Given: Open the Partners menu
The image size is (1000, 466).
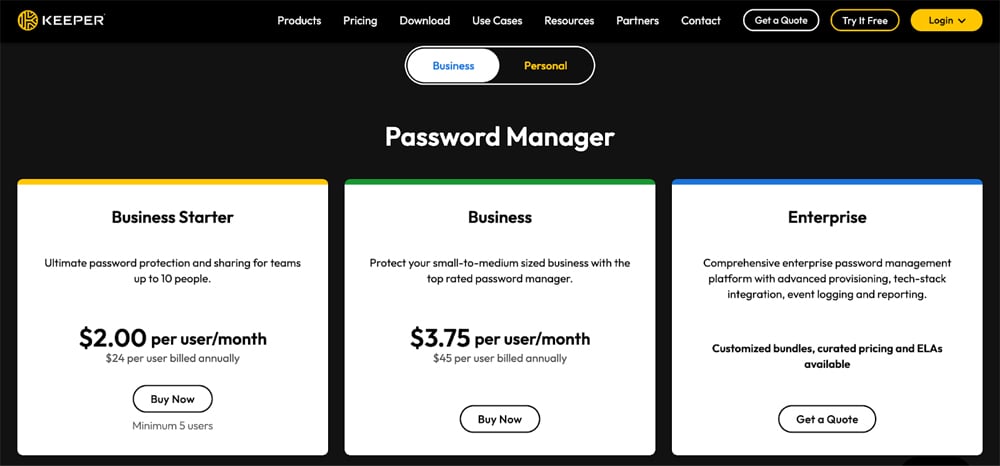Looking at the screenshot, I should coord(637,21).
